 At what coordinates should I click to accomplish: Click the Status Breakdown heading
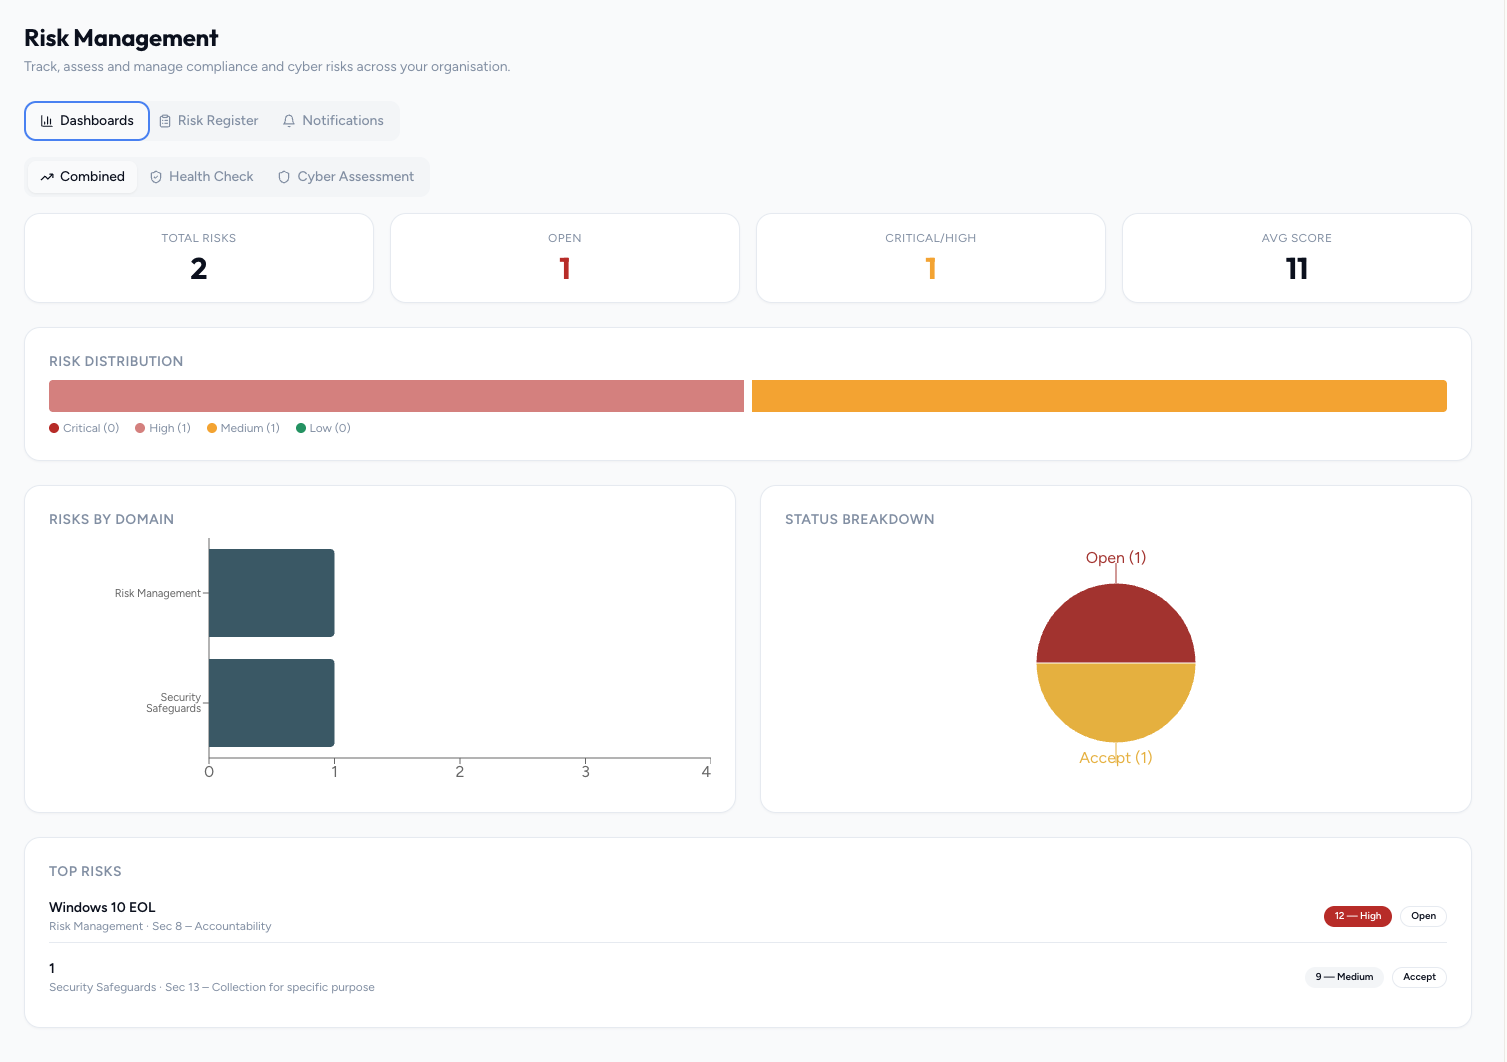[860, 519]
